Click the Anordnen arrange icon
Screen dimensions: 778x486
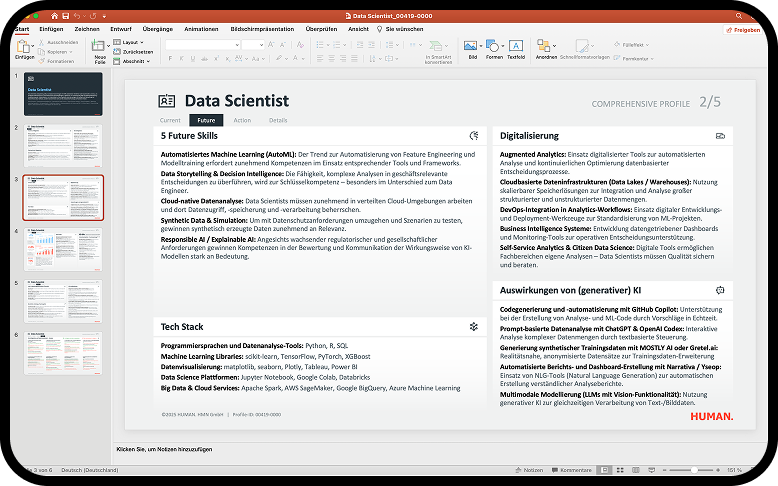point(546,47)
